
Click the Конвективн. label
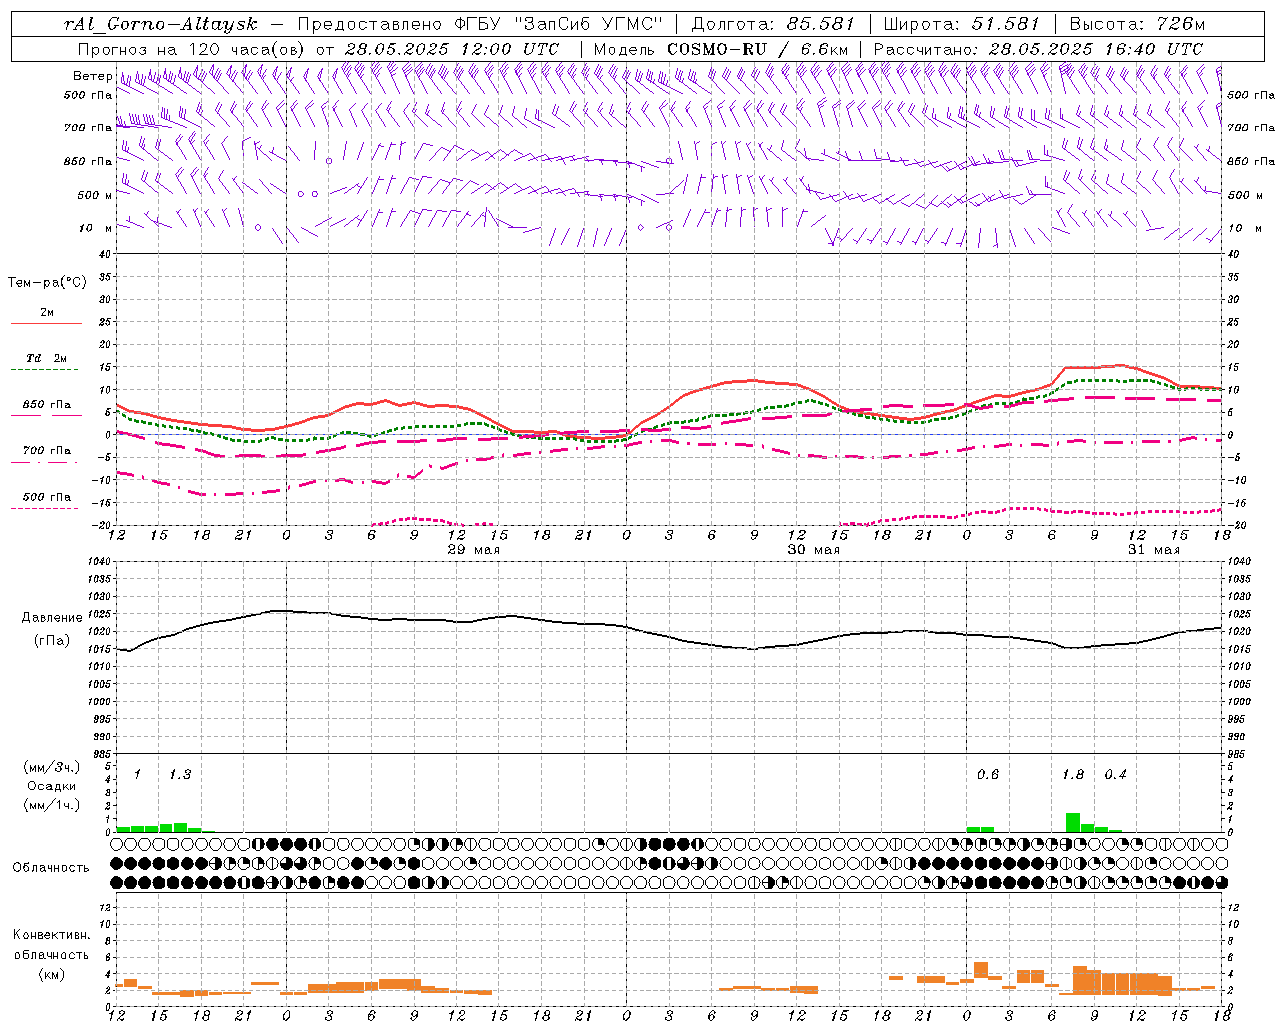pos(51,935)
